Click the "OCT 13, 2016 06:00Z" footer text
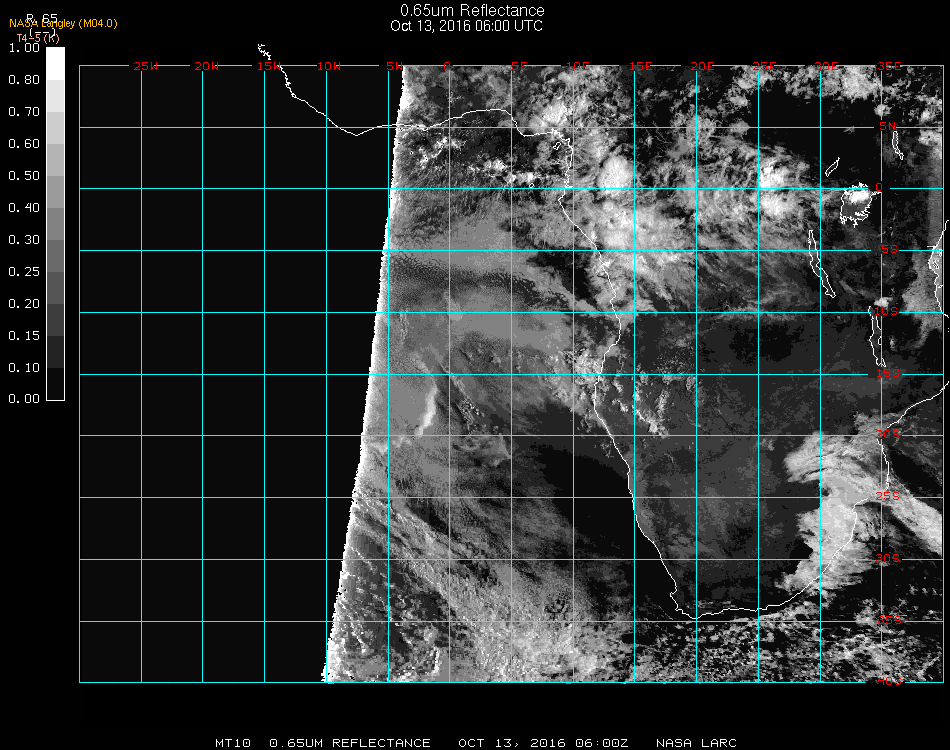950x750 pixels. (543, 743)
